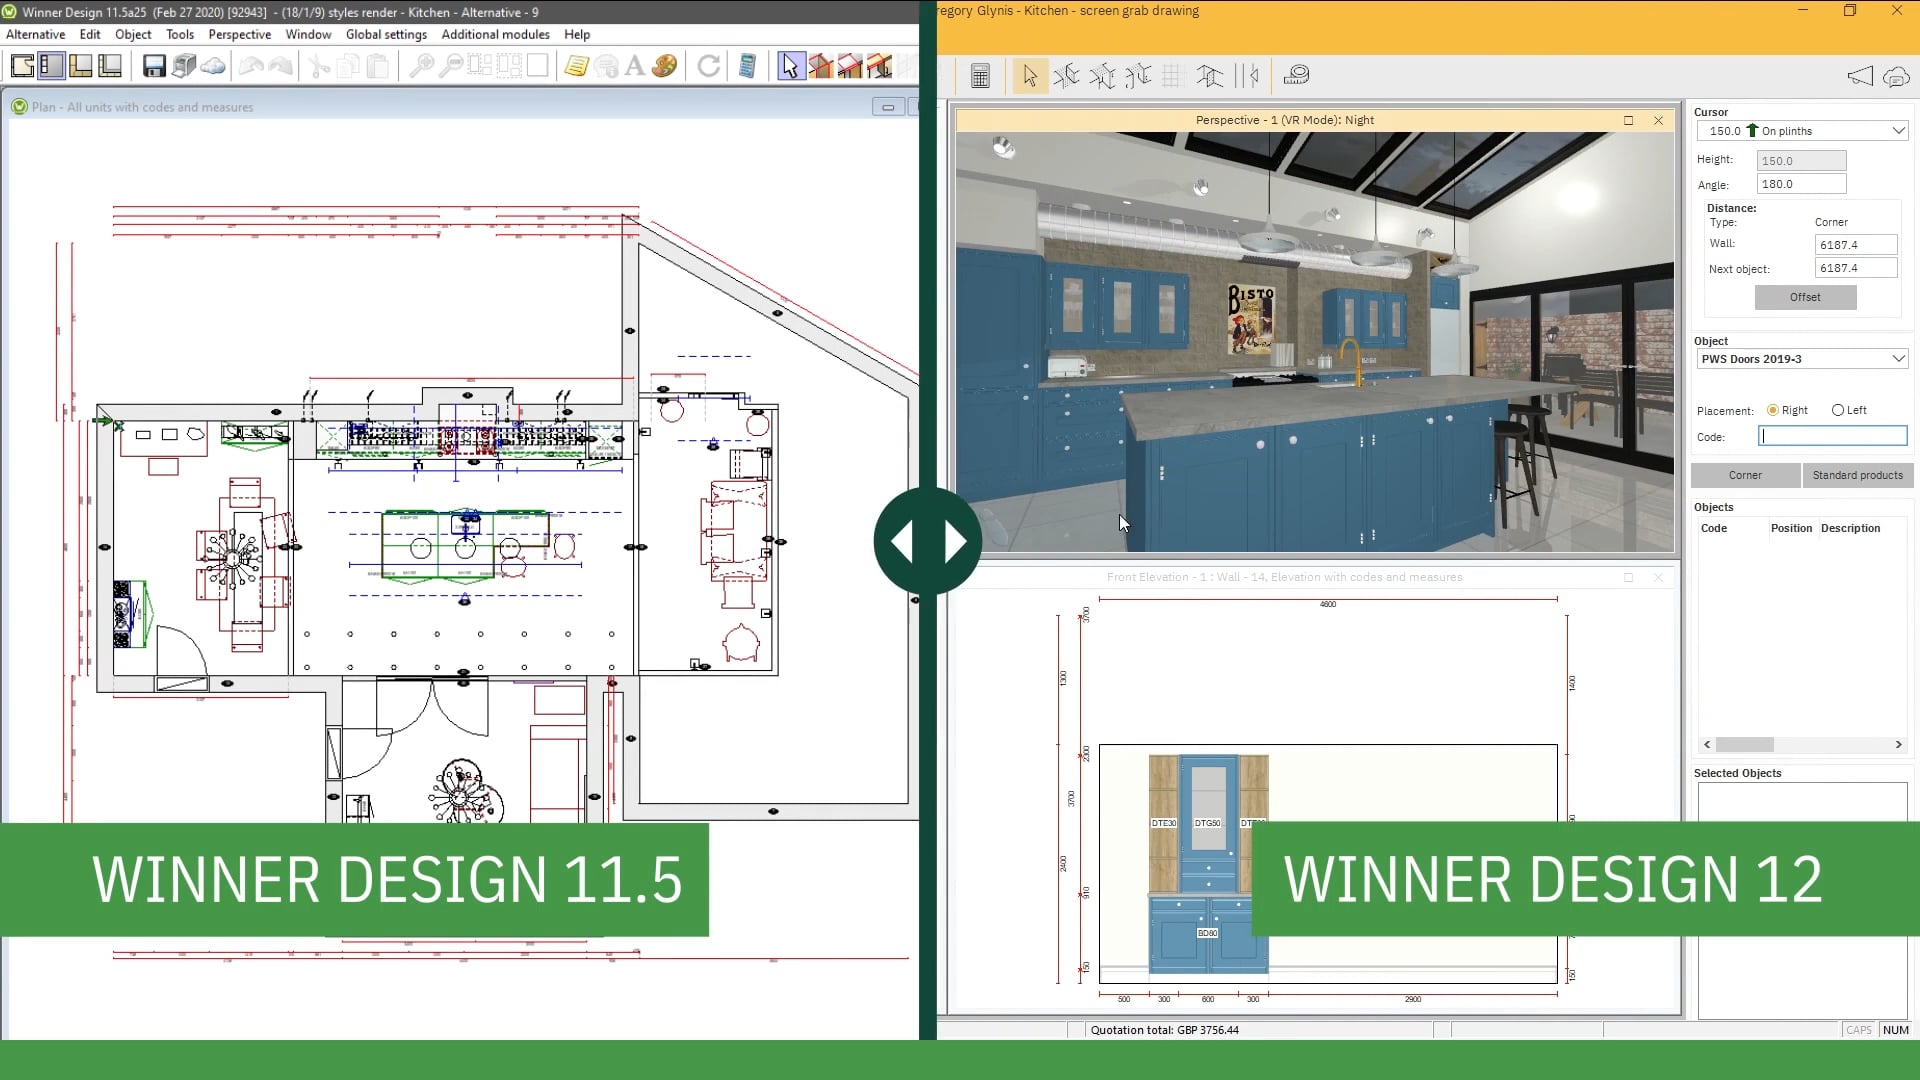Click the Offset button
Screen dimensions: 1920x1080
[x=1805, y=297]
